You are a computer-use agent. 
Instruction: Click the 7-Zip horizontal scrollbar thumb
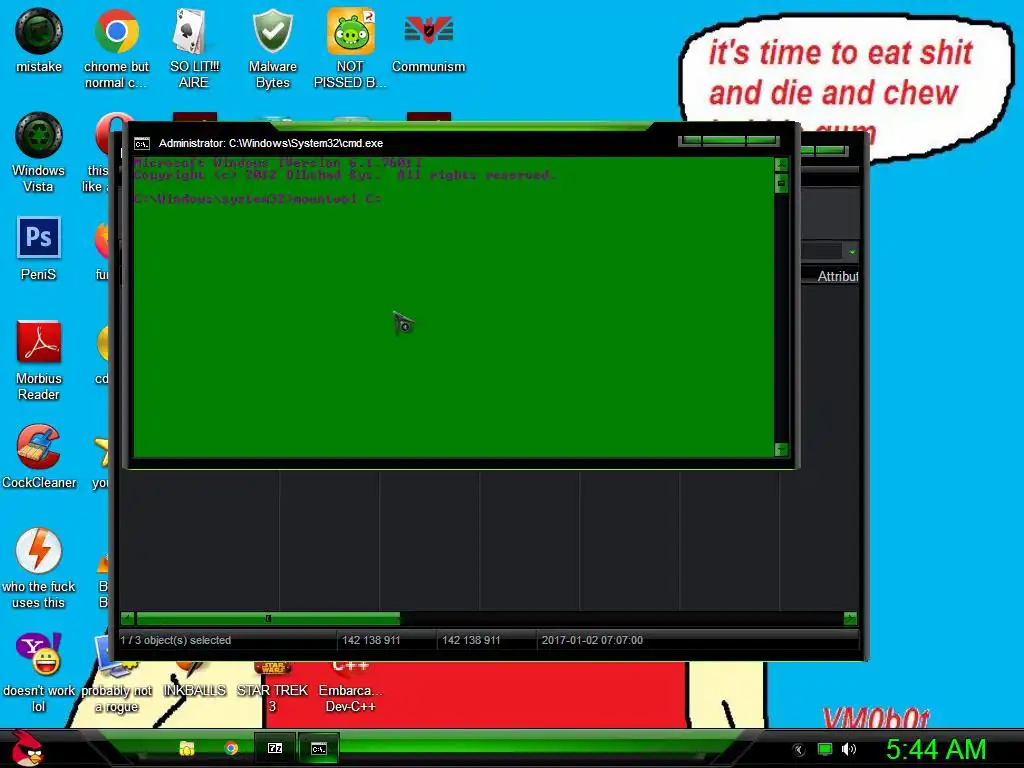268,618
